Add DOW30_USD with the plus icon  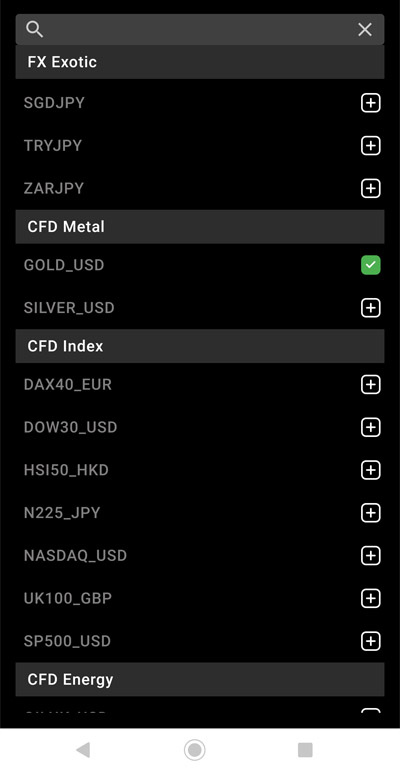tap(370, 427)
